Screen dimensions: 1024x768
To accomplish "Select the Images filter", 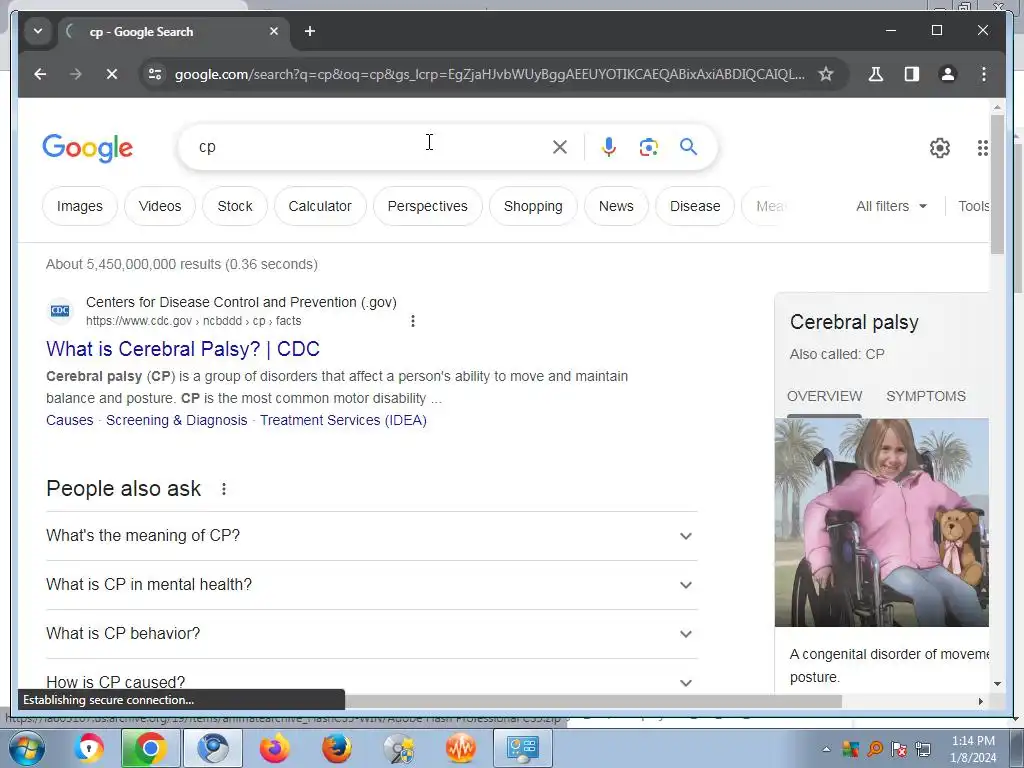I will point(80,206).
